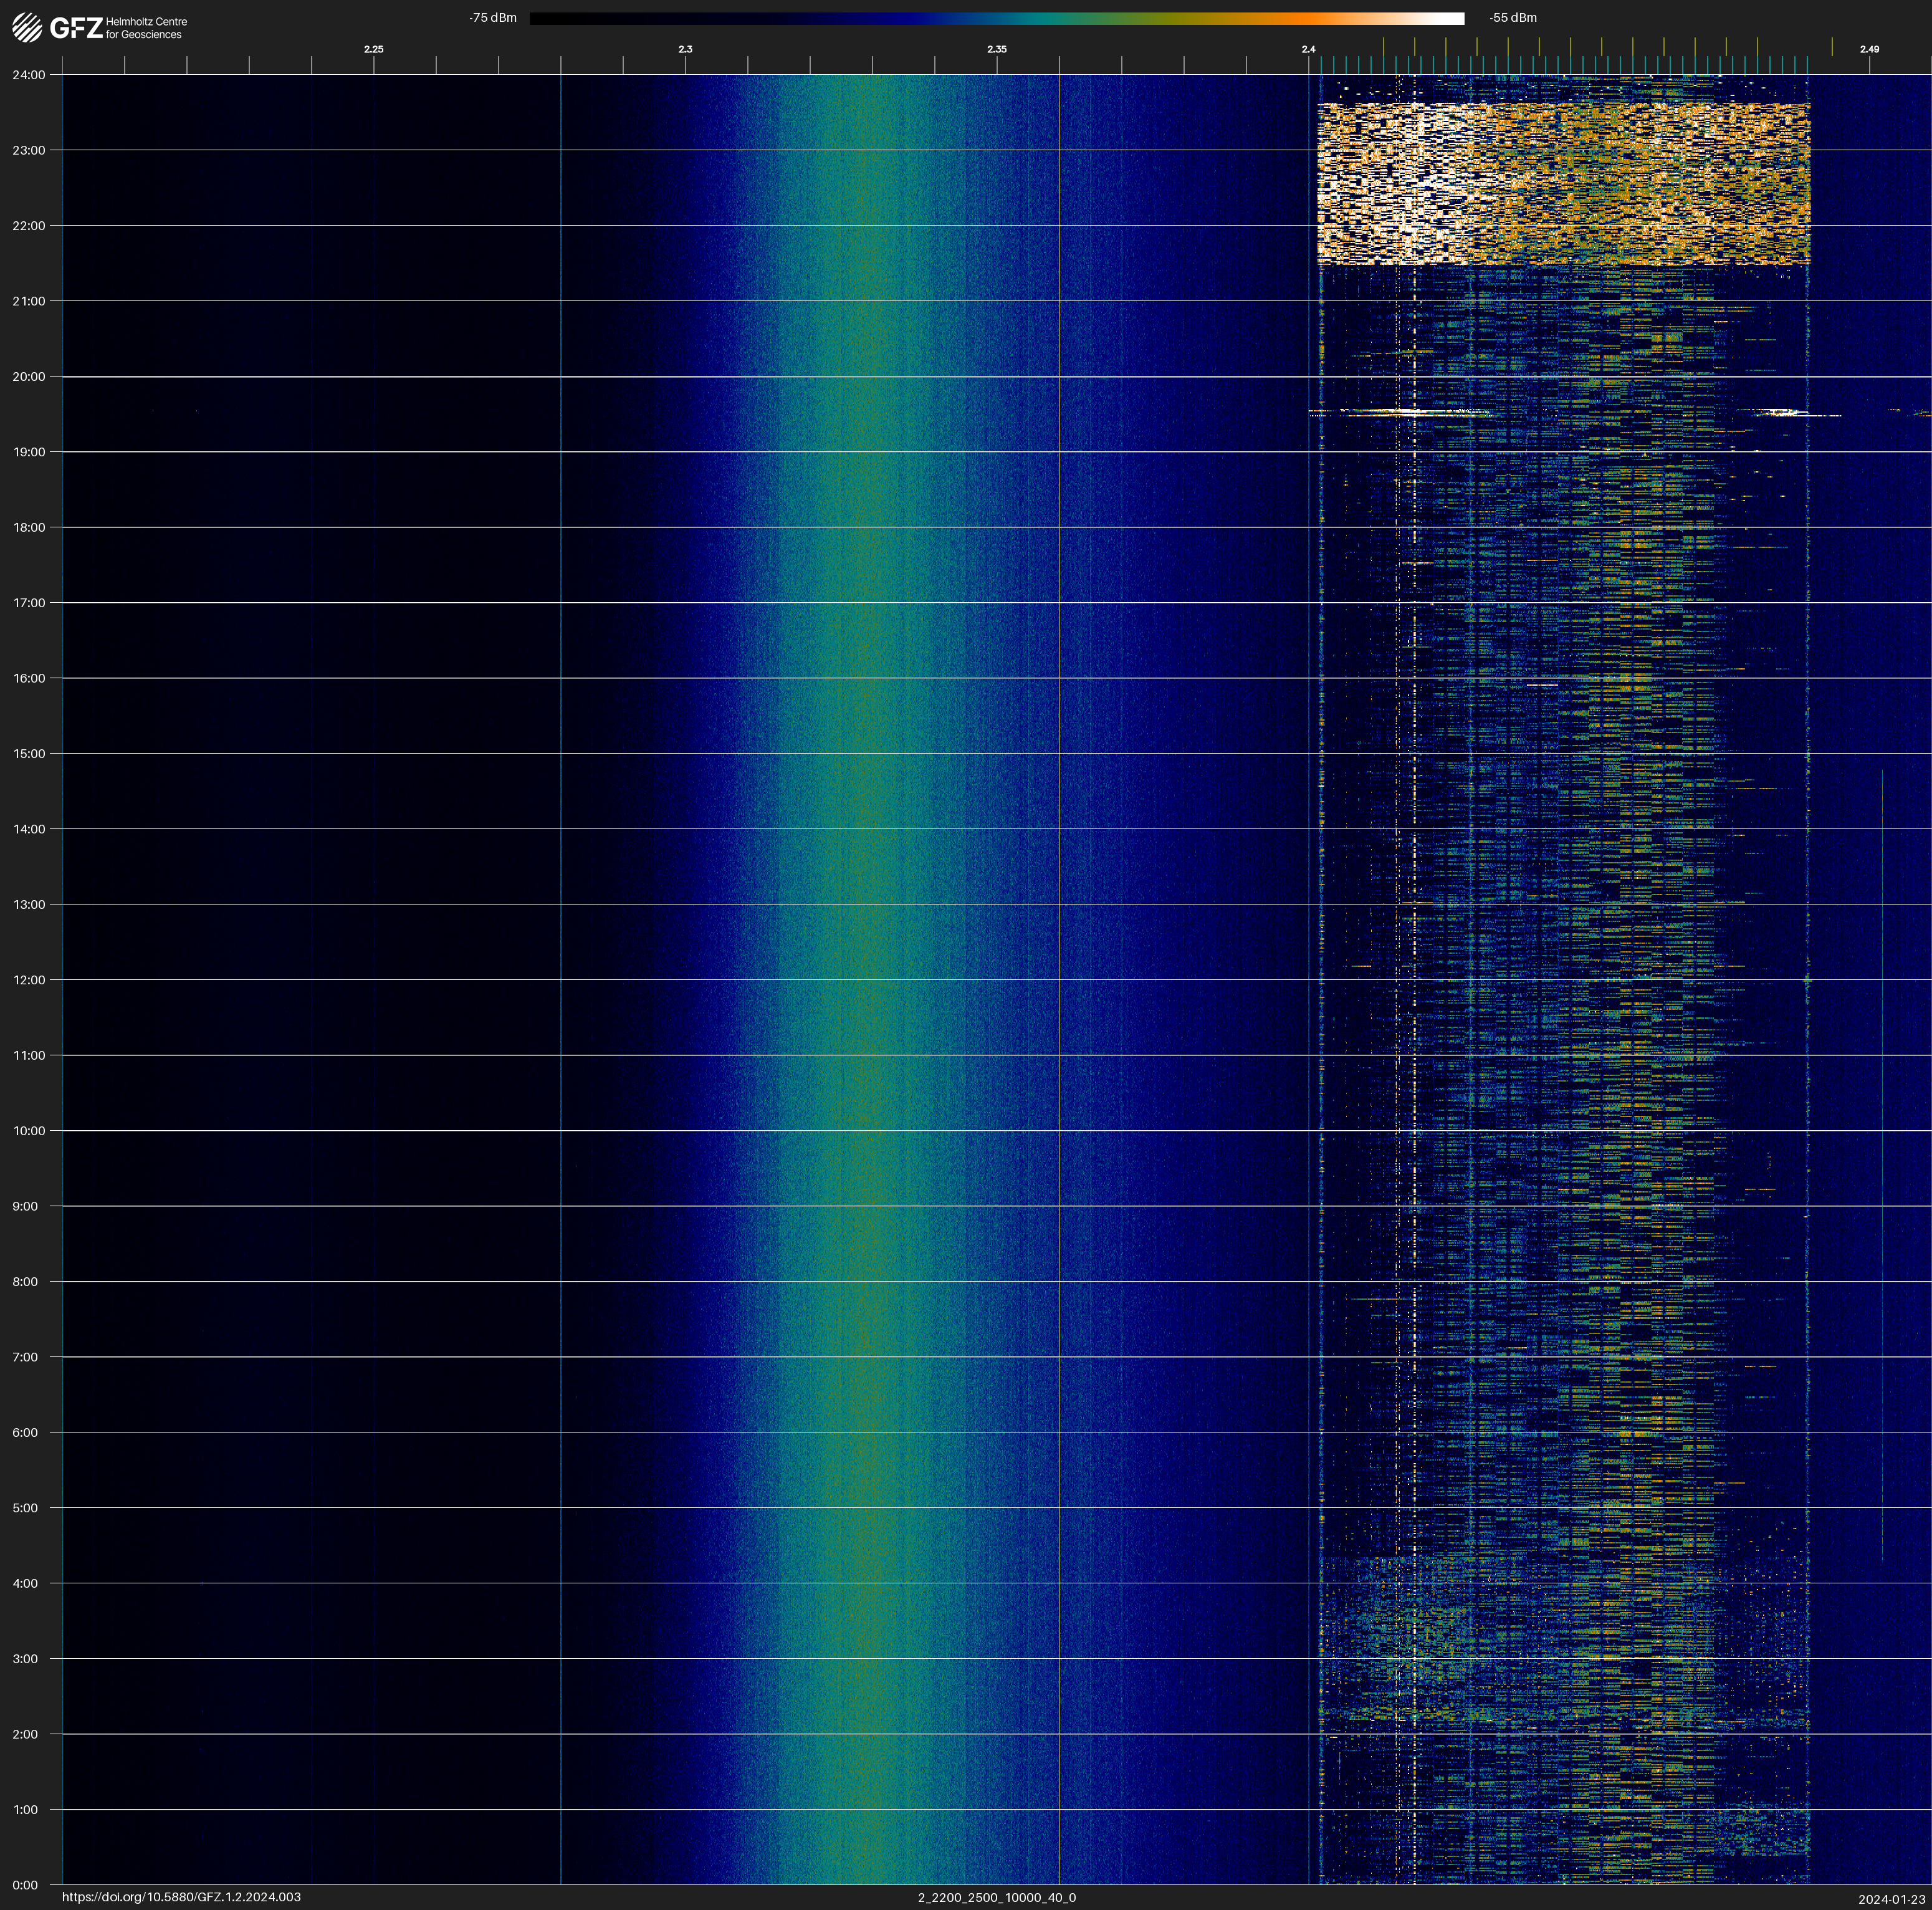Screen dimensions: 1932x1910
Task: Click the -55 dBm scale label
Action: coord(1513,18)
